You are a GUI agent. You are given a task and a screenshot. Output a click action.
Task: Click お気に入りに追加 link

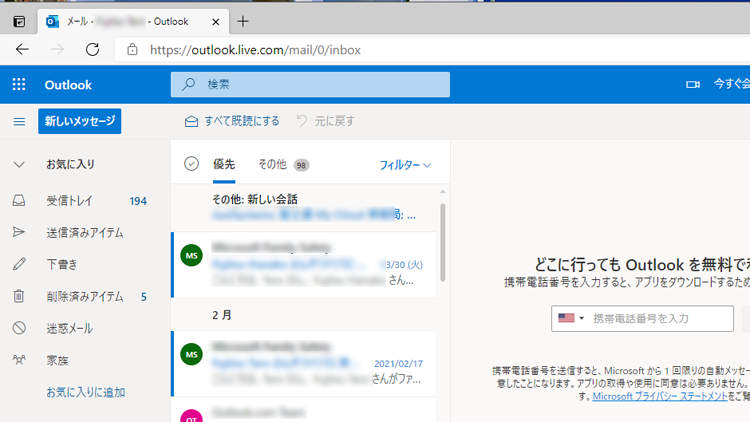(x=86, y=392)
